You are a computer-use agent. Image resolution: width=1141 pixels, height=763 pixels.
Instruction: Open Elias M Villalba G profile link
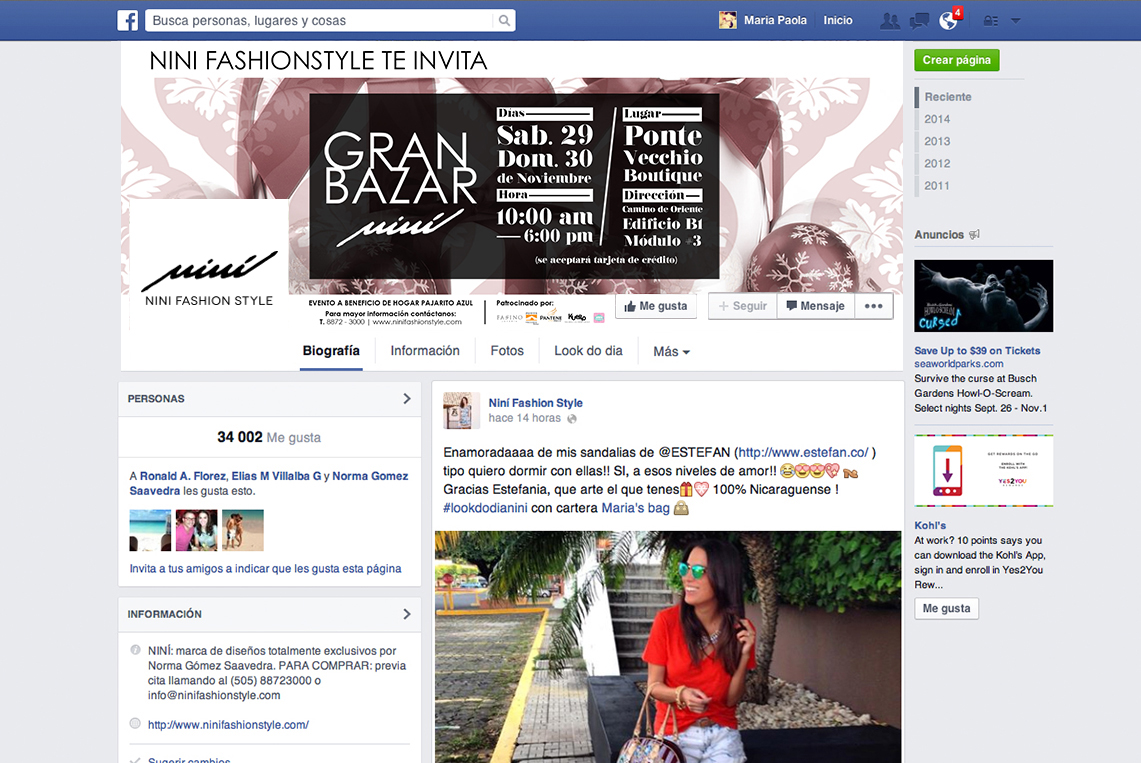[x=276, y=476]
